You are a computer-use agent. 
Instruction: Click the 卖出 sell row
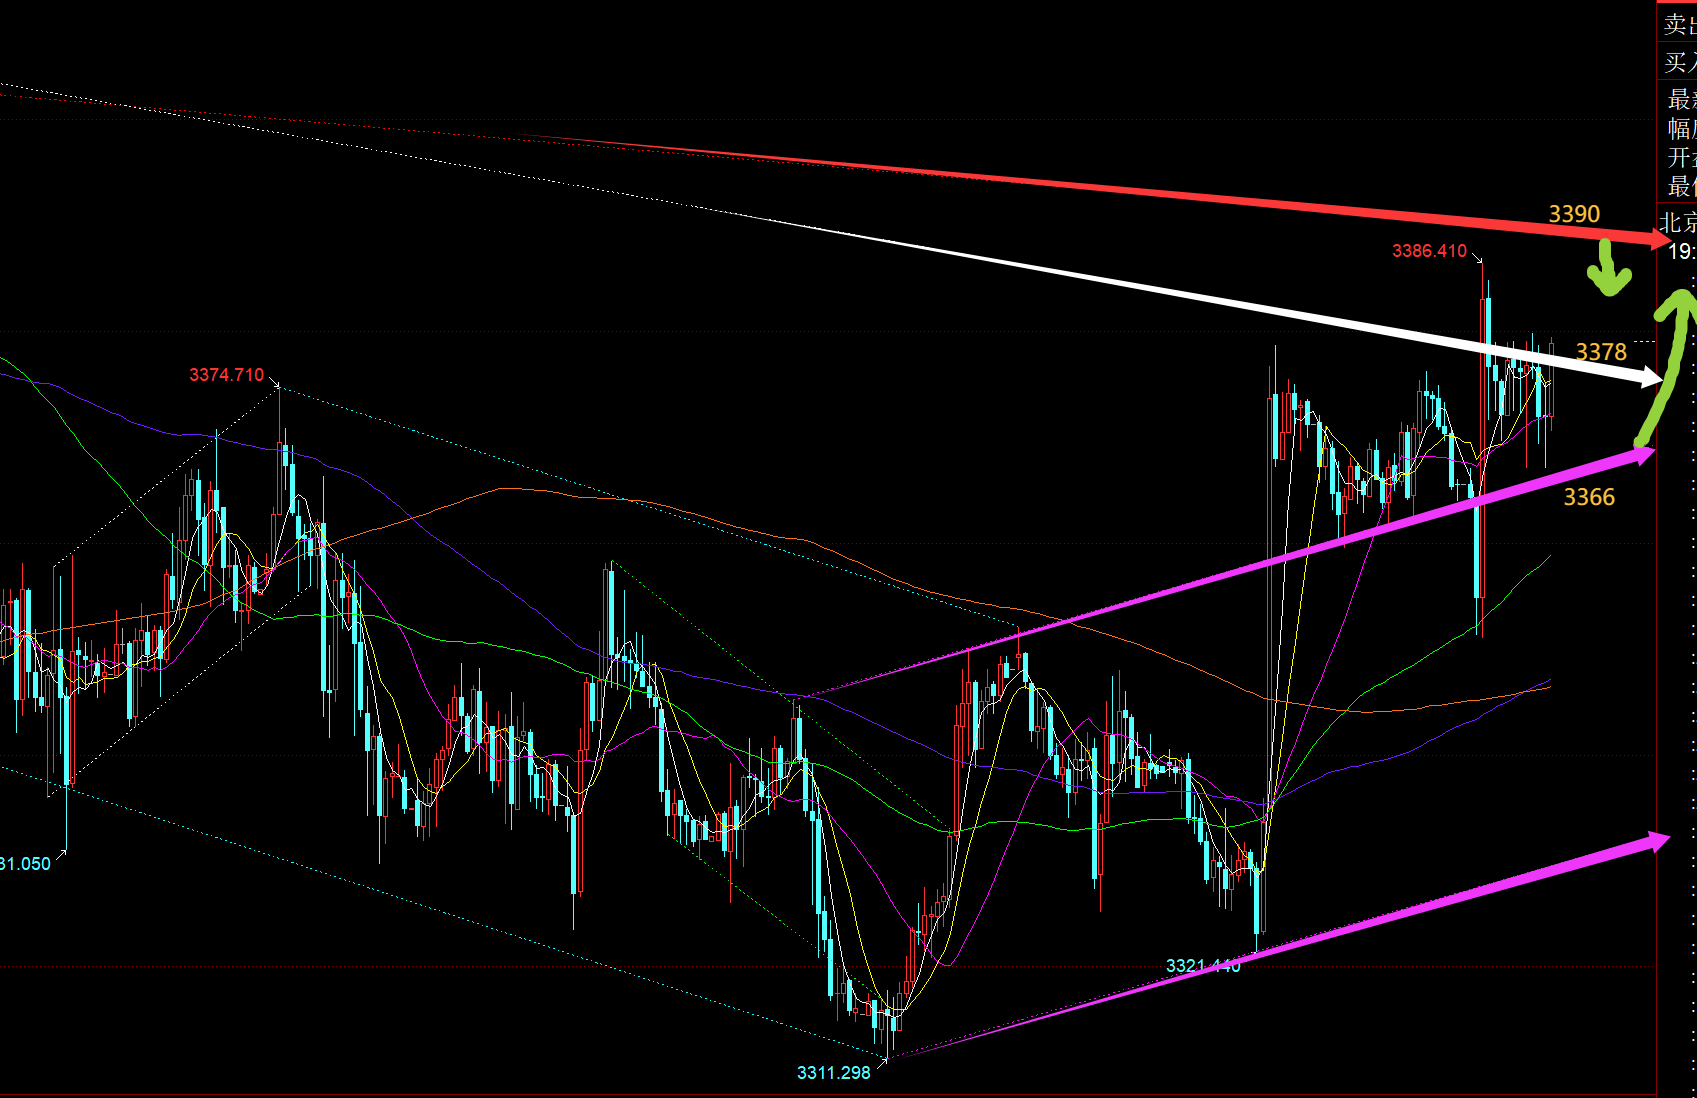1678,25
